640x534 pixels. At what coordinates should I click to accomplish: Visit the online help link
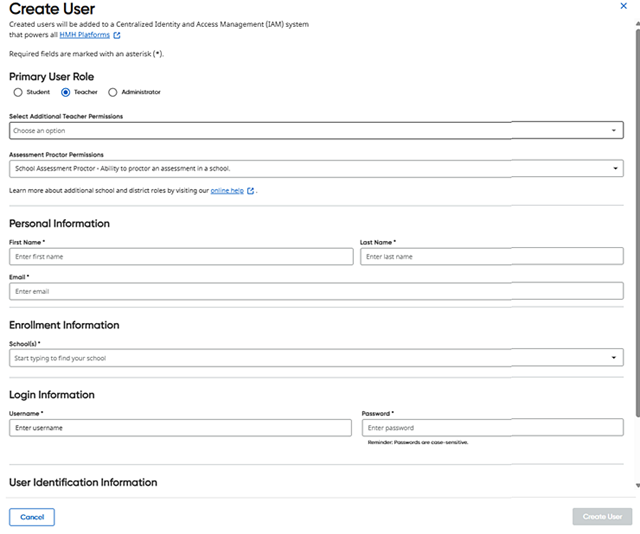tap(227, 191)
